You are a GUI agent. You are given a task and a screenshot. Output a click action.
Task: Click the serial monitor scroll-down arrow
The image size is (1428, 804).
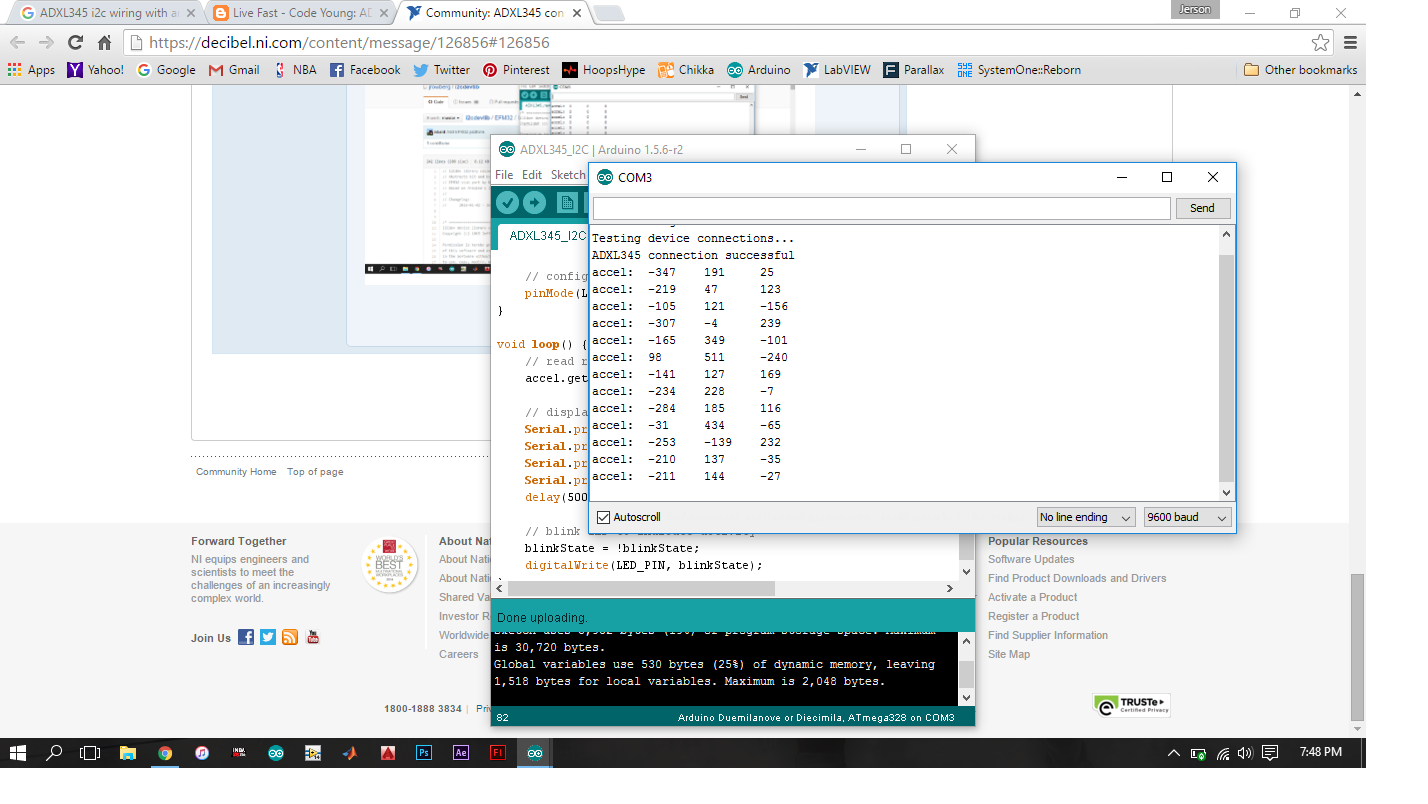pyautogui.click(x=1227, y=493)
